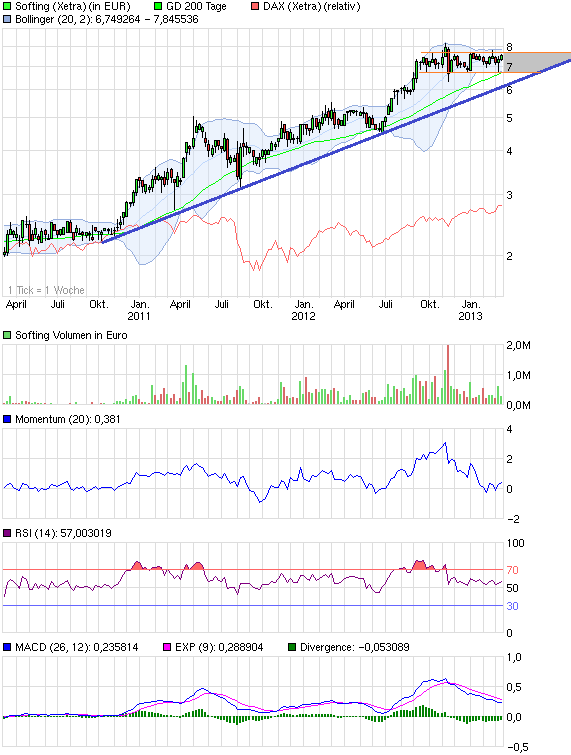Image resolution: width=571 pixels, height=755 pixels.
Task: Click the '100' RSI axis label
Action: click(x=515, y=543)
